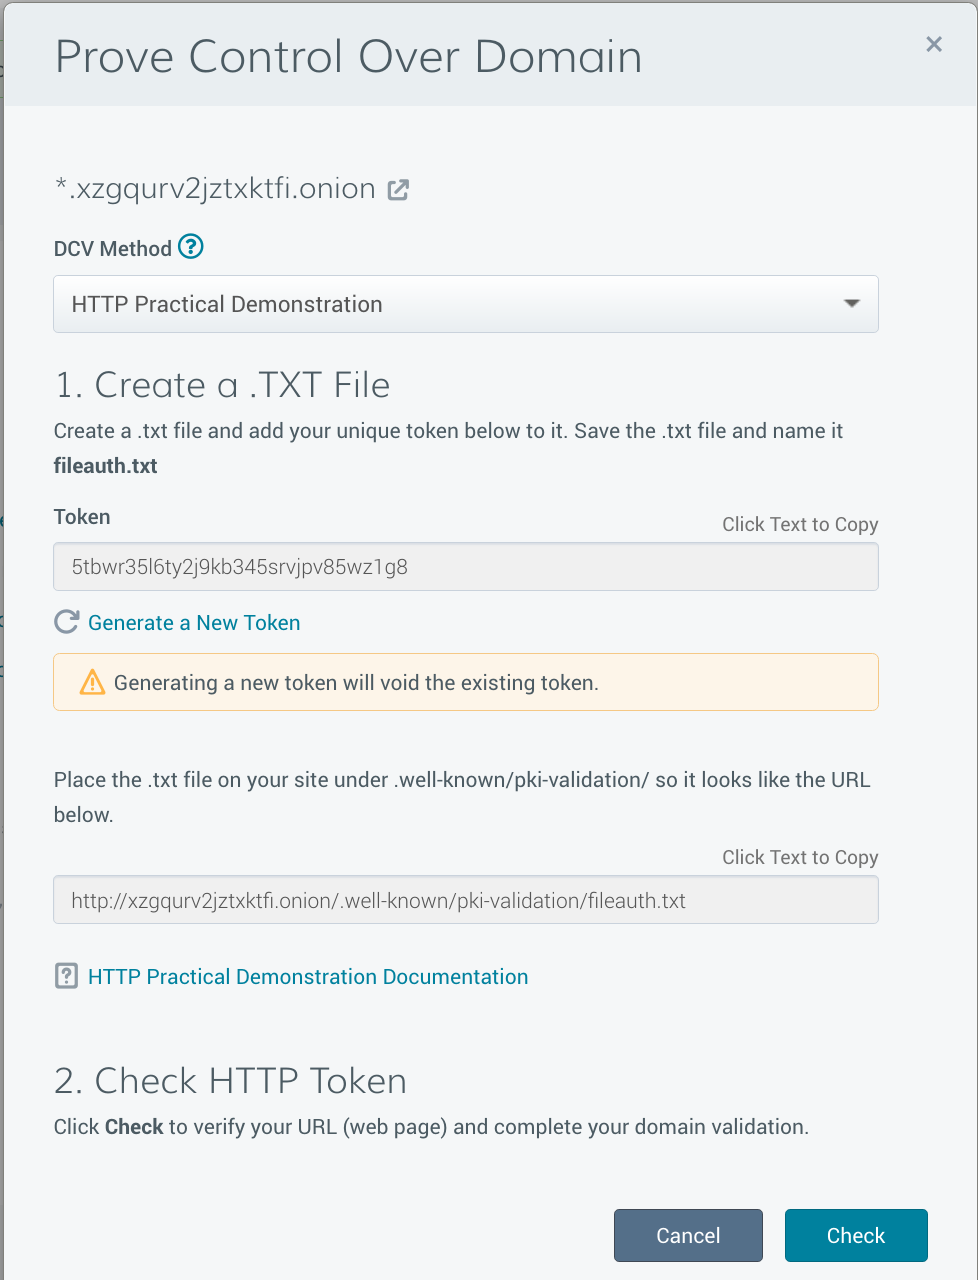Click the warning triangle icon in the banner
The width and height of the screenshot is (978, 1280).
[x=92, y=682]
